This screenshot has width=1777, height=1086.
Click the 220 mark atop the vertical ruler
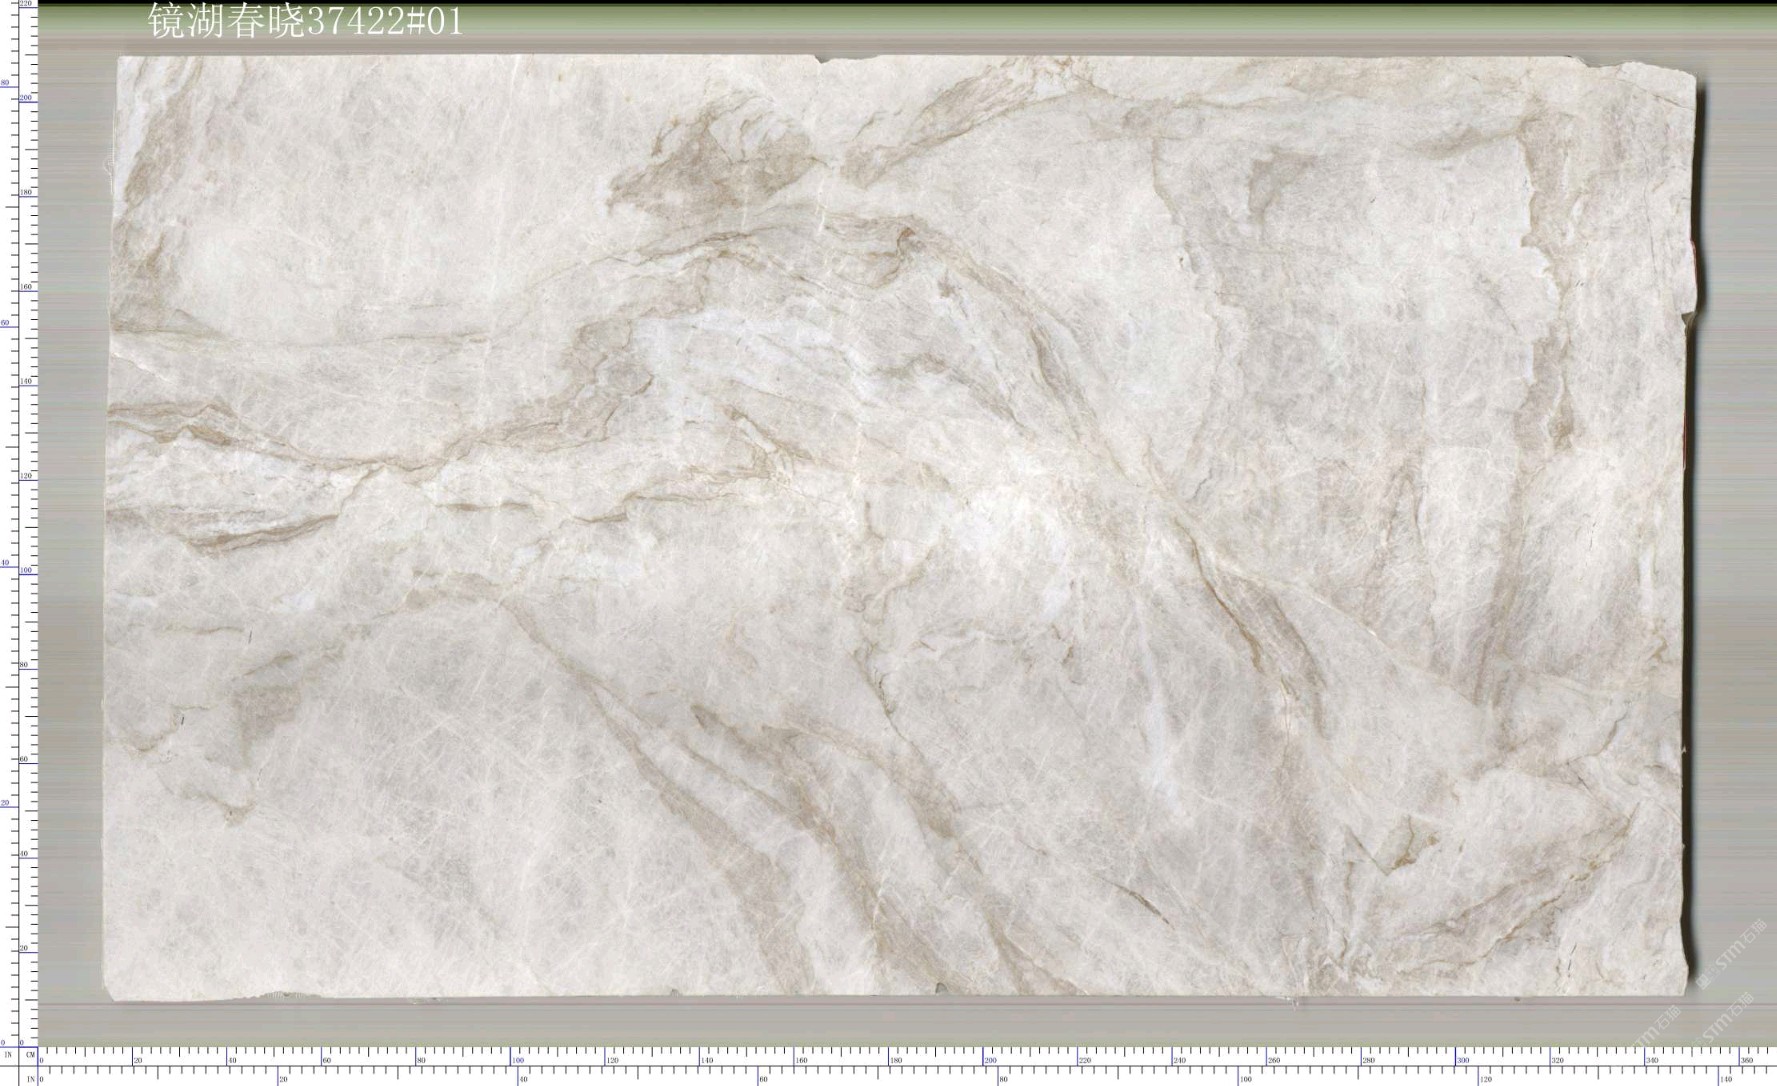point(25,5)
